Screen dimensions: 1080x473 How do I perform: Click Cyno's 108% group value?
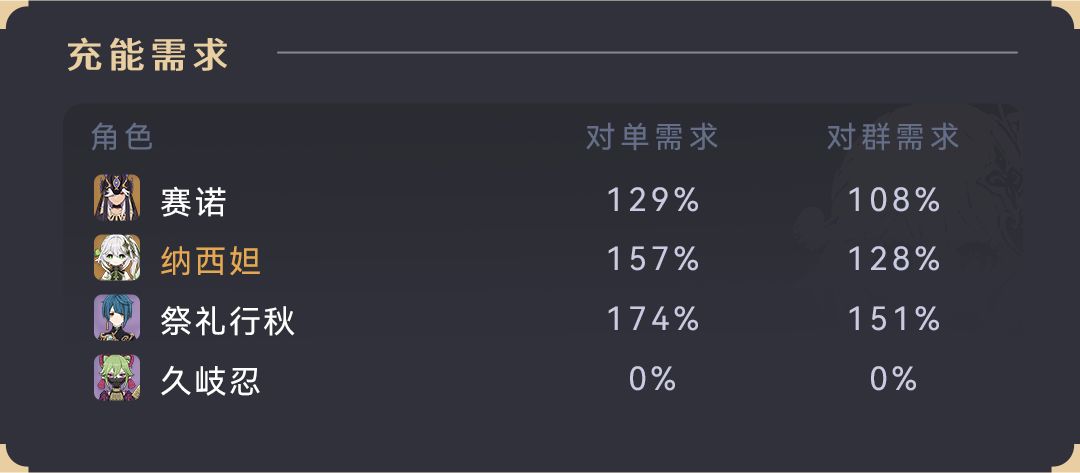894,201
